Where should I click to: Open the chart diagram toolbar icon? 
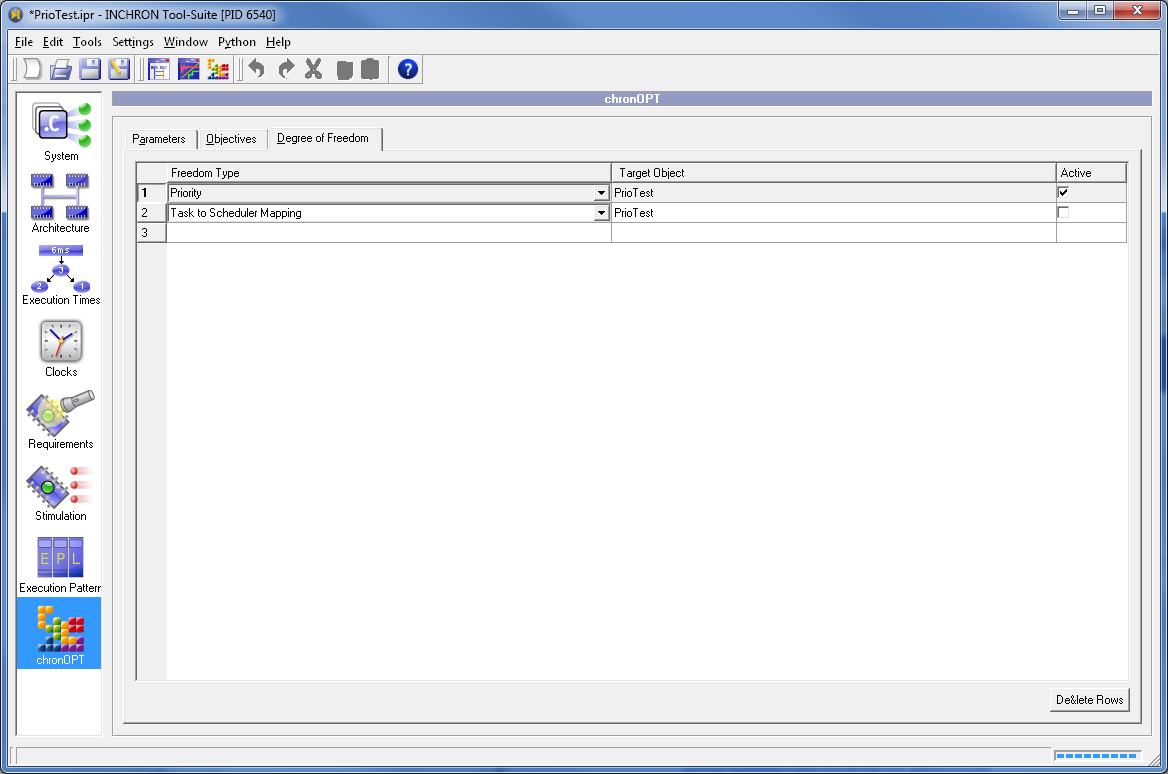[x=188, y=69]
